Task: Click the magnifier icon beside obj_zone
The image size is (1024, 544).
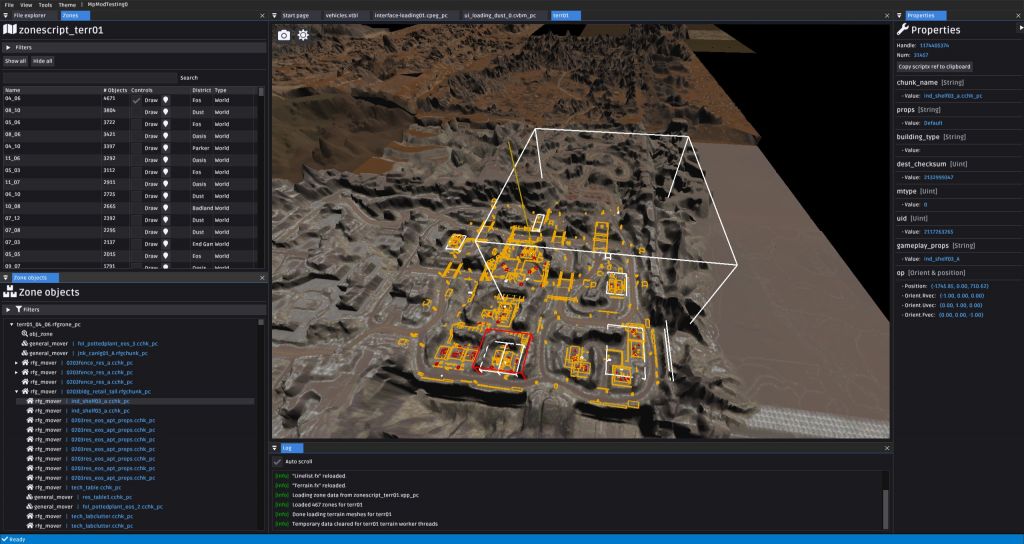Action: pos(23,334)
